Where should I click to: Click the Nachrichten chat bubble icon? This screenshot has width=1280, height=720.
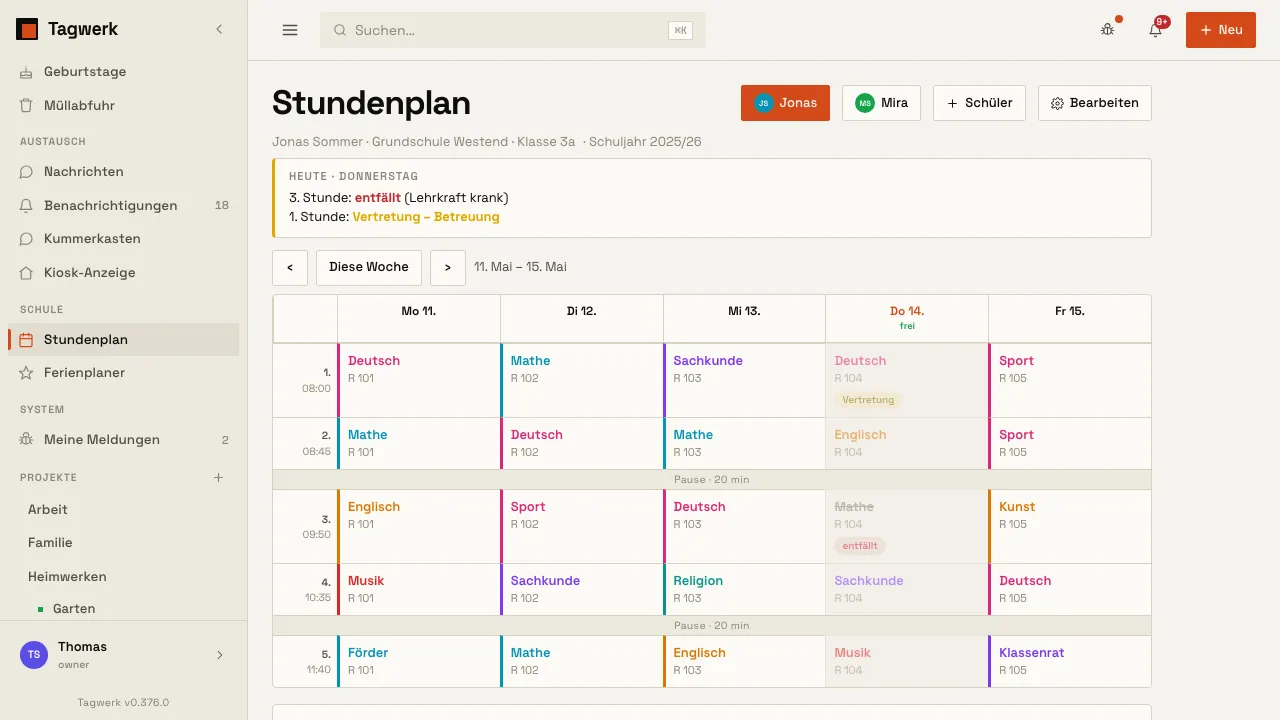tap(27, 172)
